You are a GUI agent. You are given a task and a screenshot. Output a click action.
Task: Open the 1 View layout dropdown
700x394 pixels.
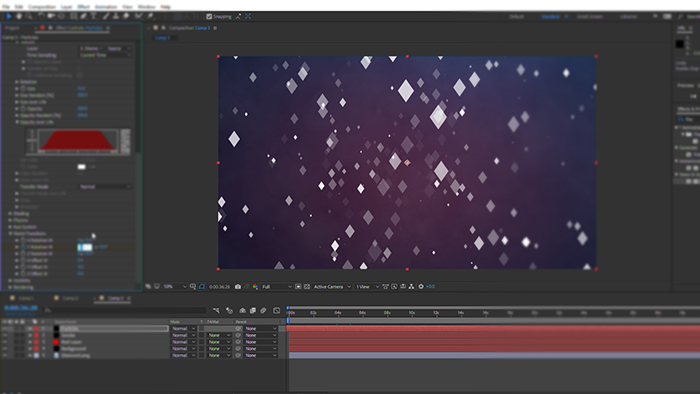(x=367, y=286)
